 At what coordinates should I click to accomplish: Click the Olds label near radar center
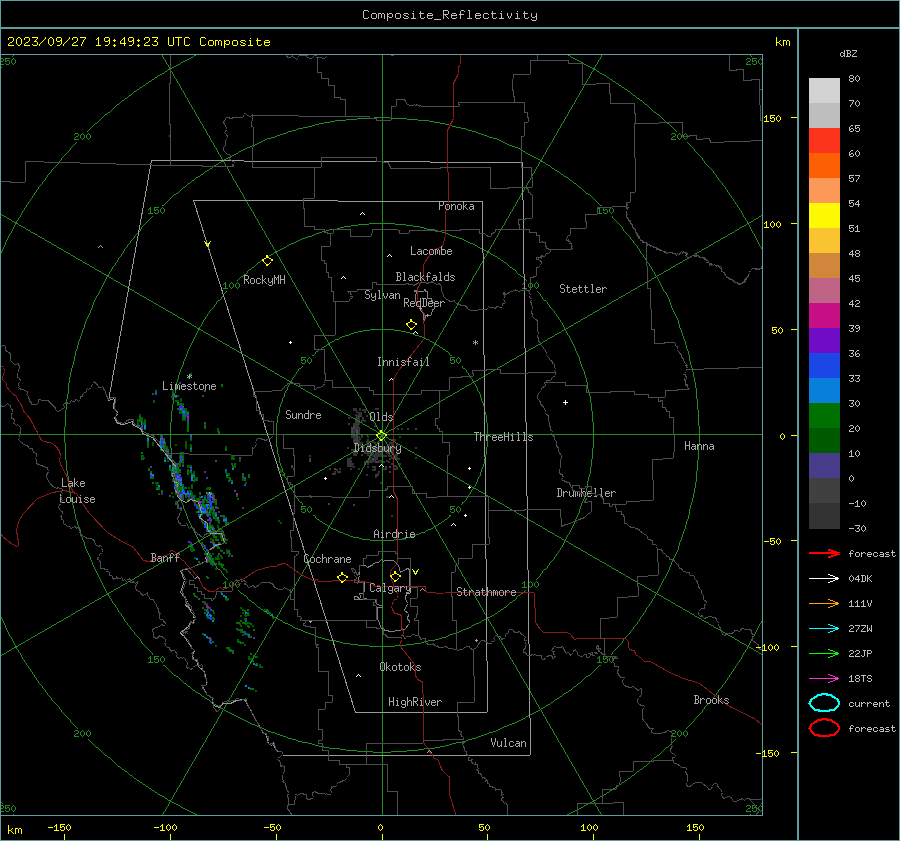pos(381,417)
